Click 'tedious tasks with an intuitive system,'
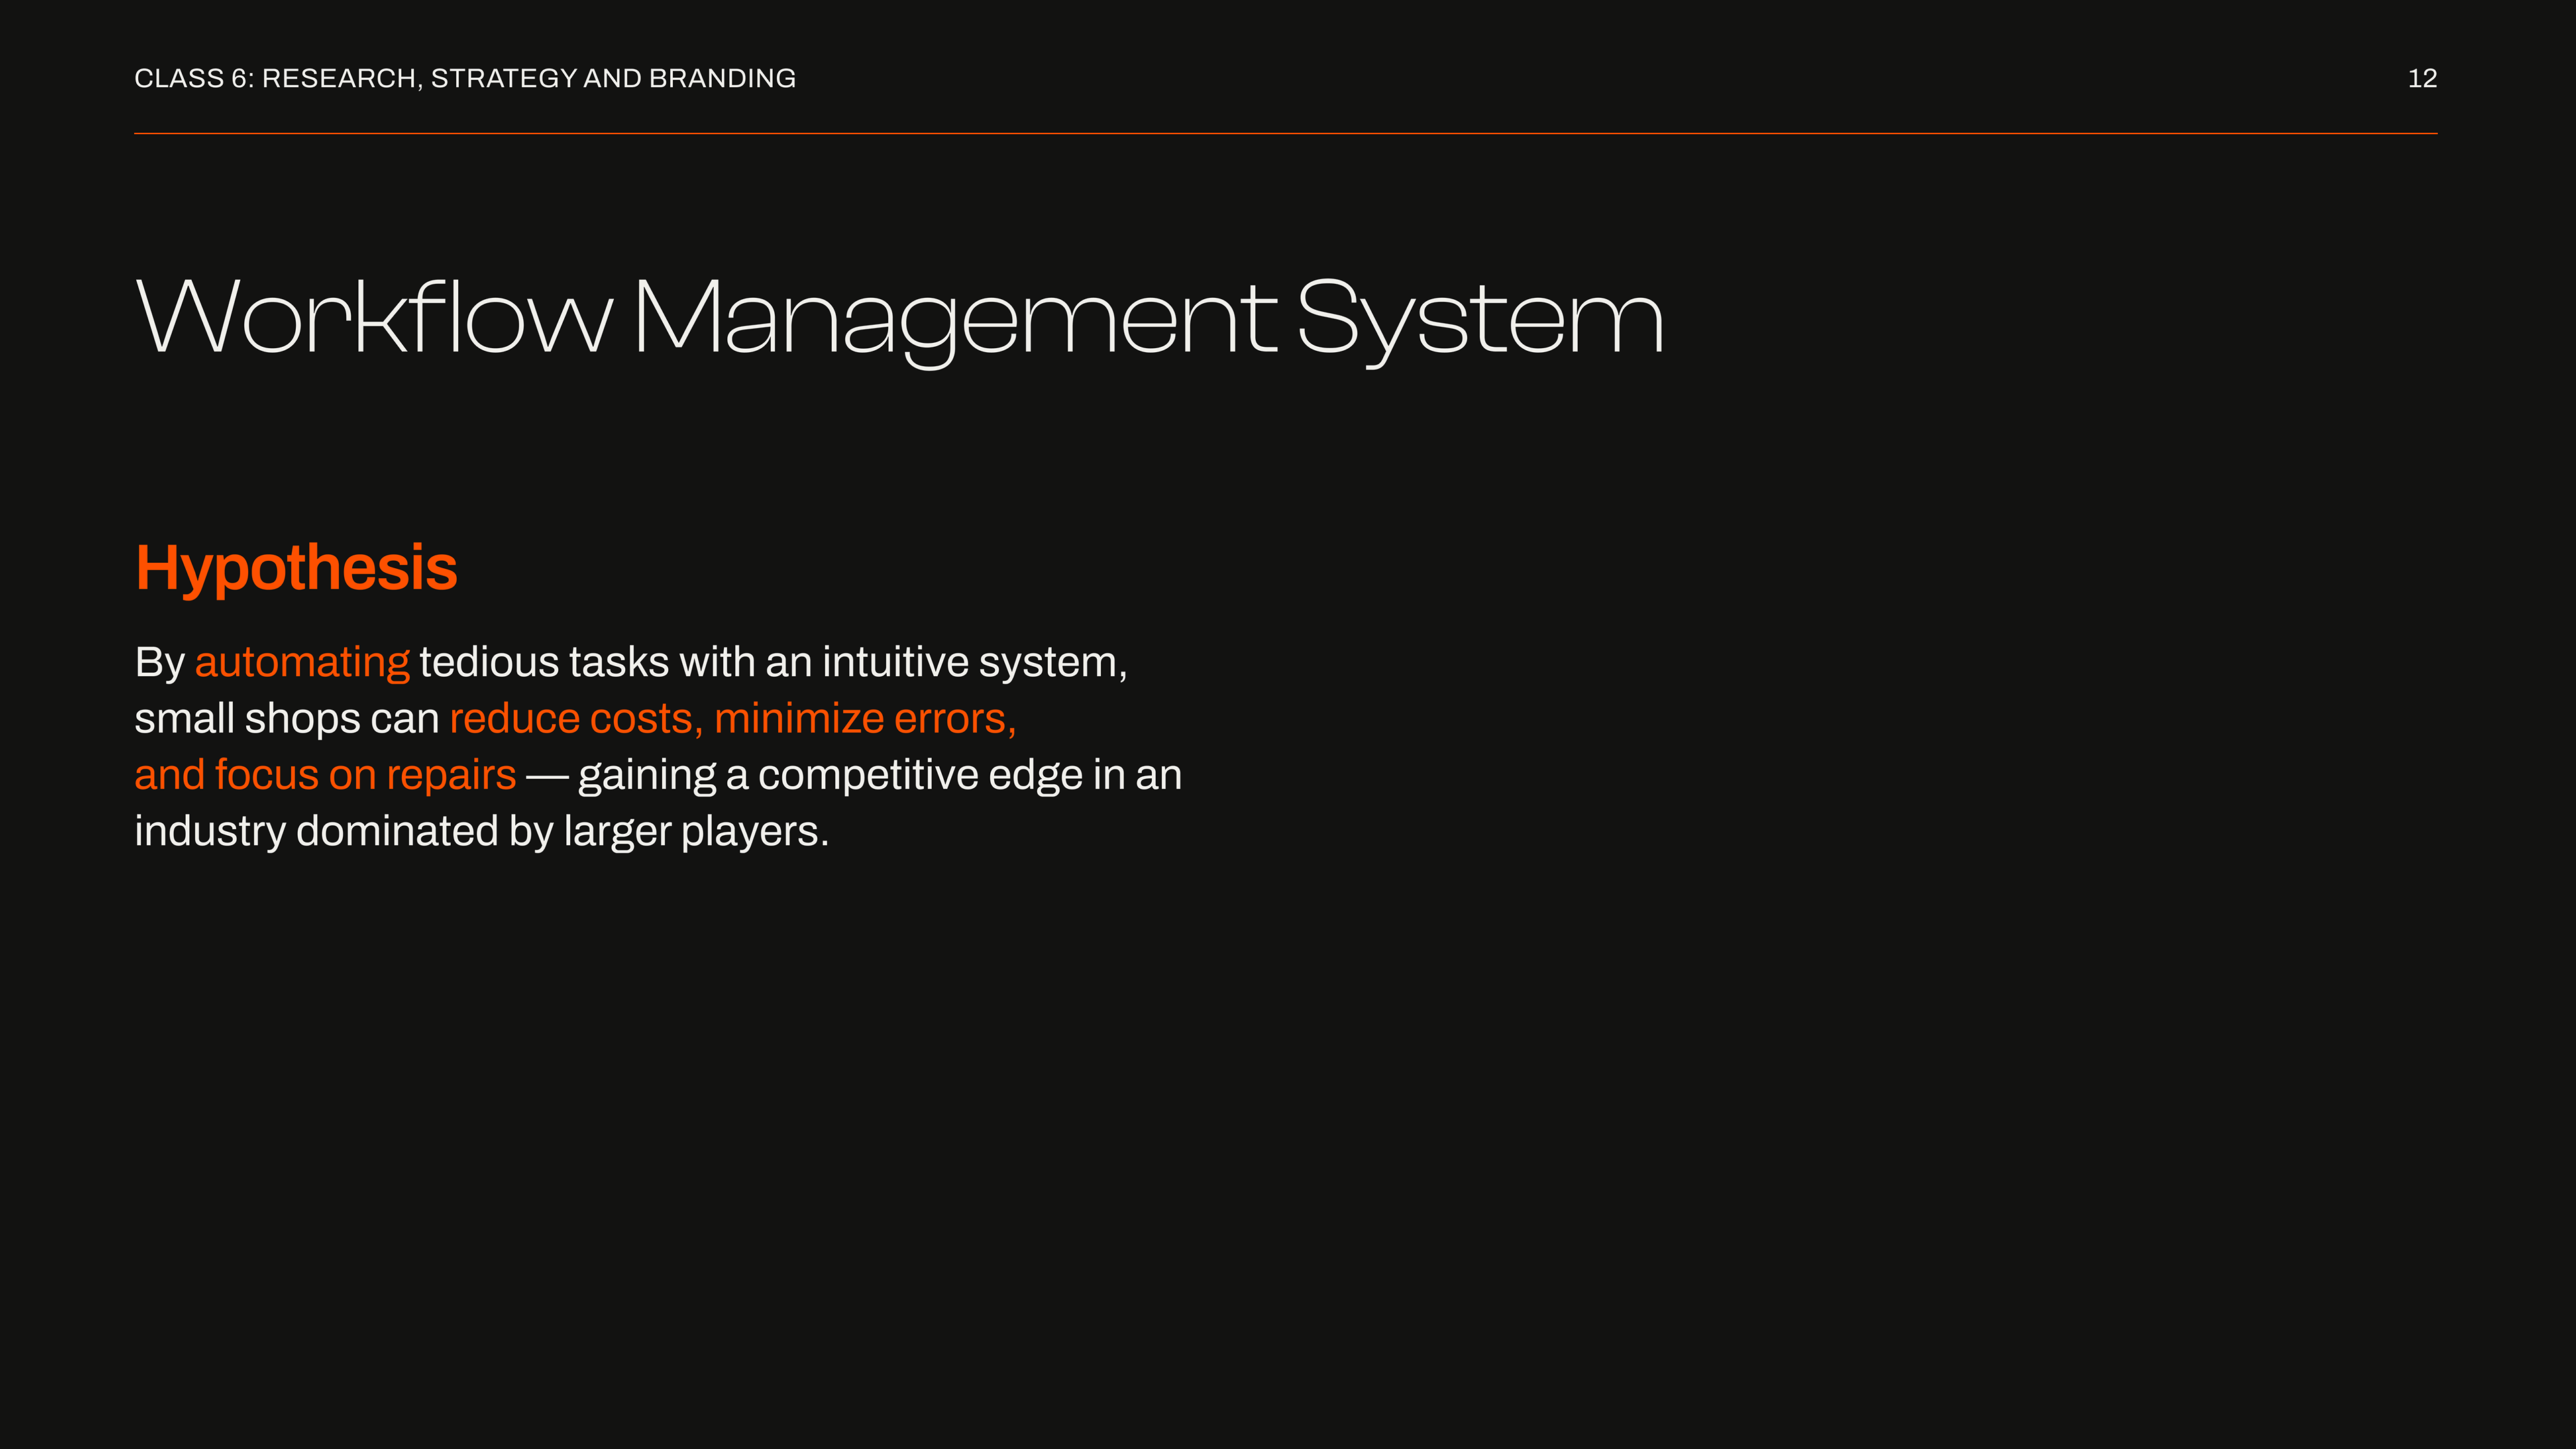The width and height of the screenshot is (2576, 1449). [773, 663]
